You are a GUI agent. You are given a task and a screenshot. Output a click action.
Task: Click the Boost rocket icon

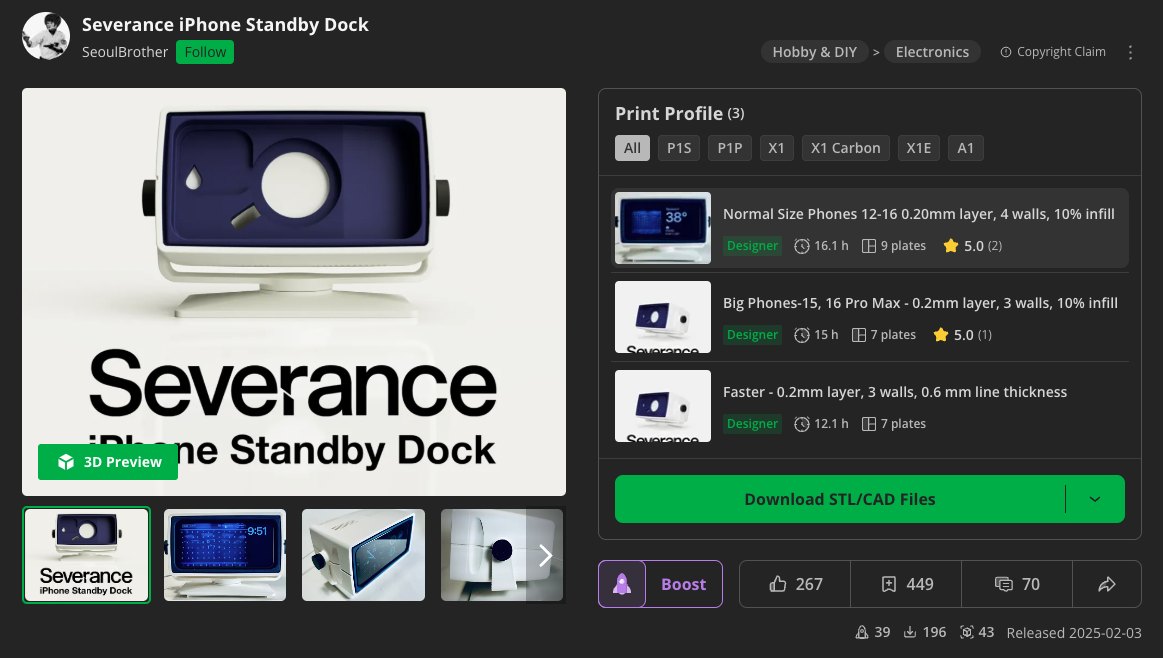(622, 584)
